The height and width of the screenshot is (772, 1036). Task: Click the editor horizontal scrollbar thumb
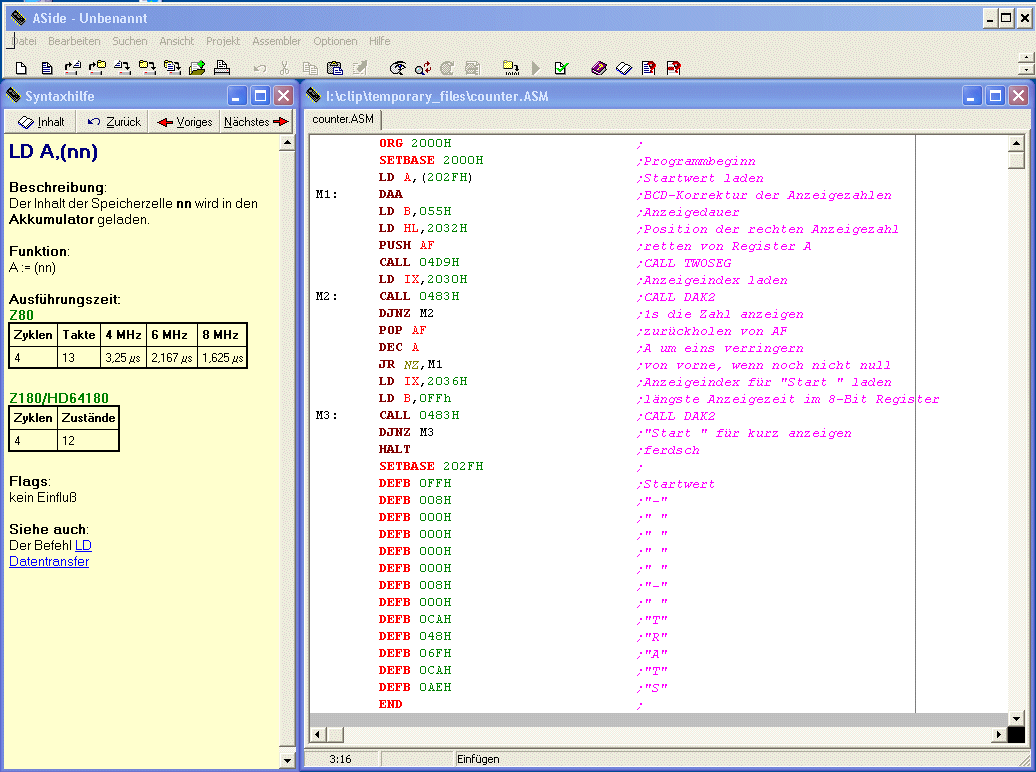click(336, 734)
